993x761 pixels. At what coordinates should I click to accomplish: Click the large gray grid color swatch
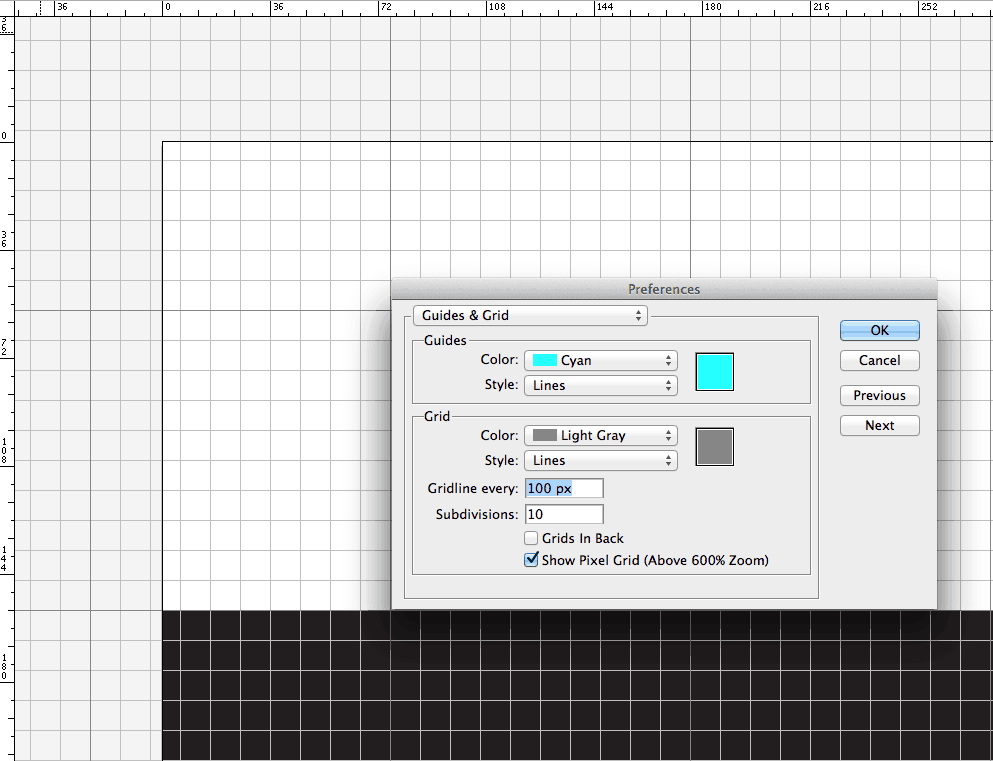[x=714, y=447]
